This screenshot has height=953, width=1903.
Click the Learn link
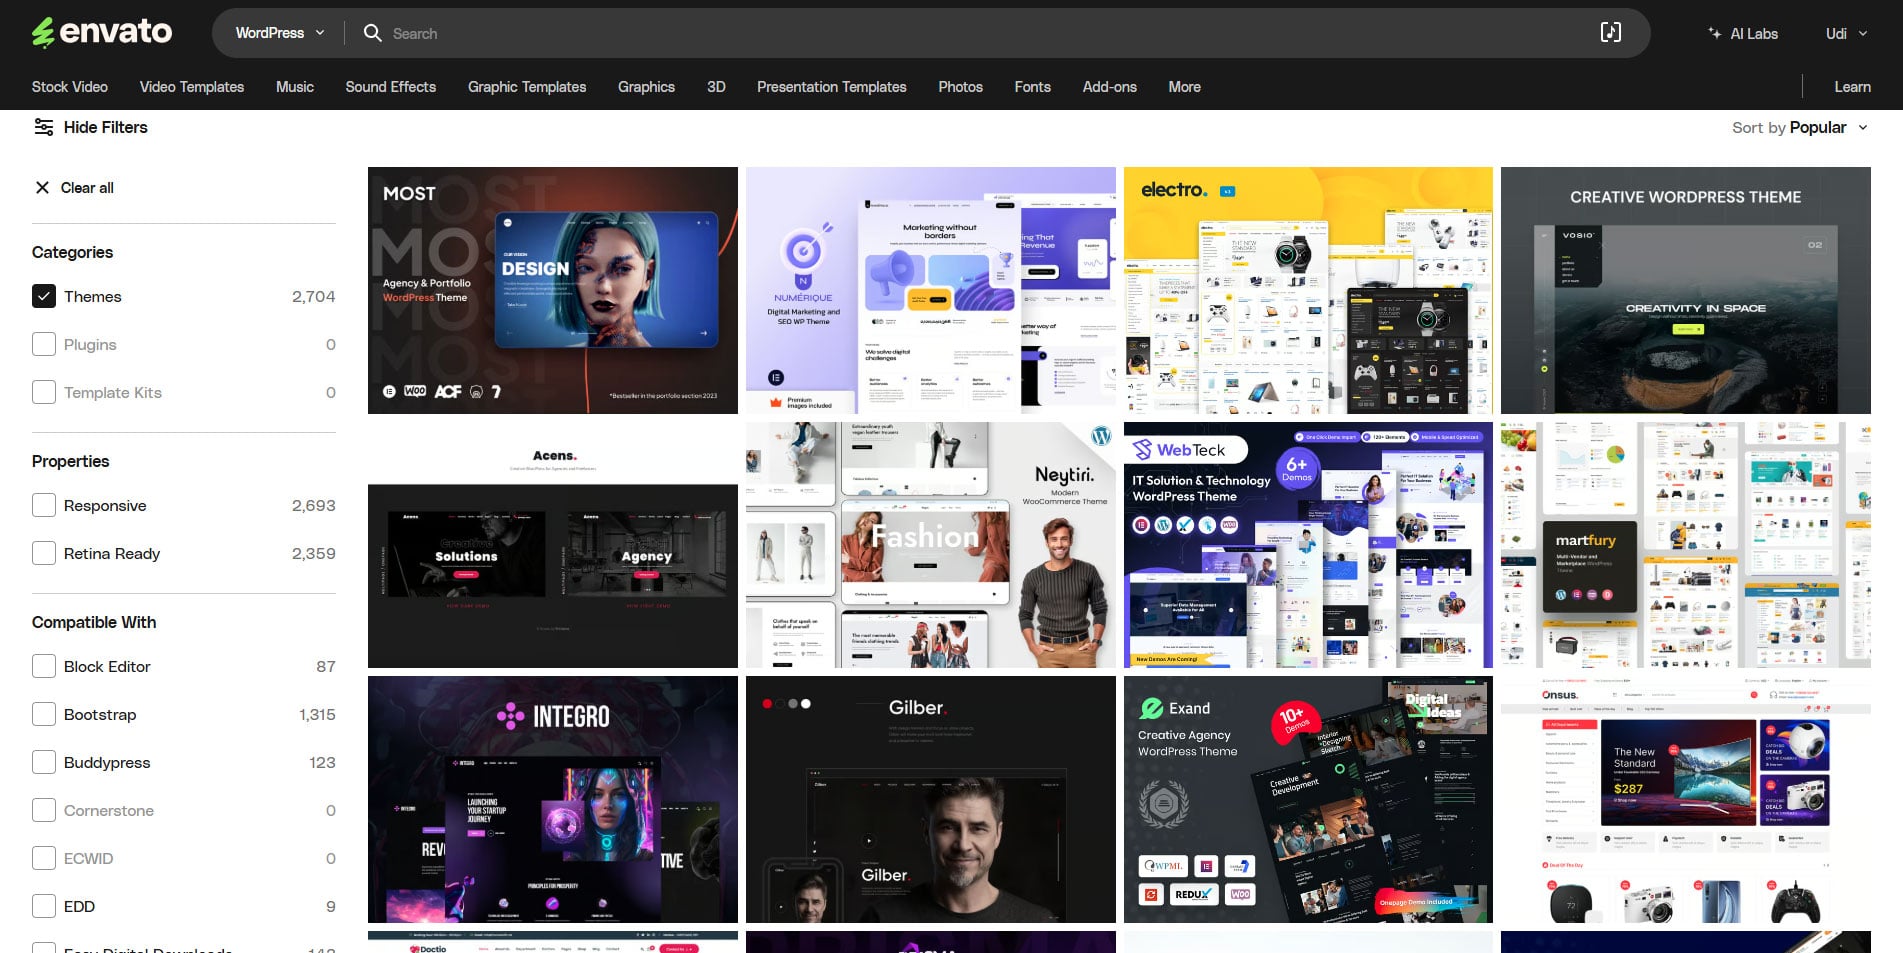coord(1852,87)
